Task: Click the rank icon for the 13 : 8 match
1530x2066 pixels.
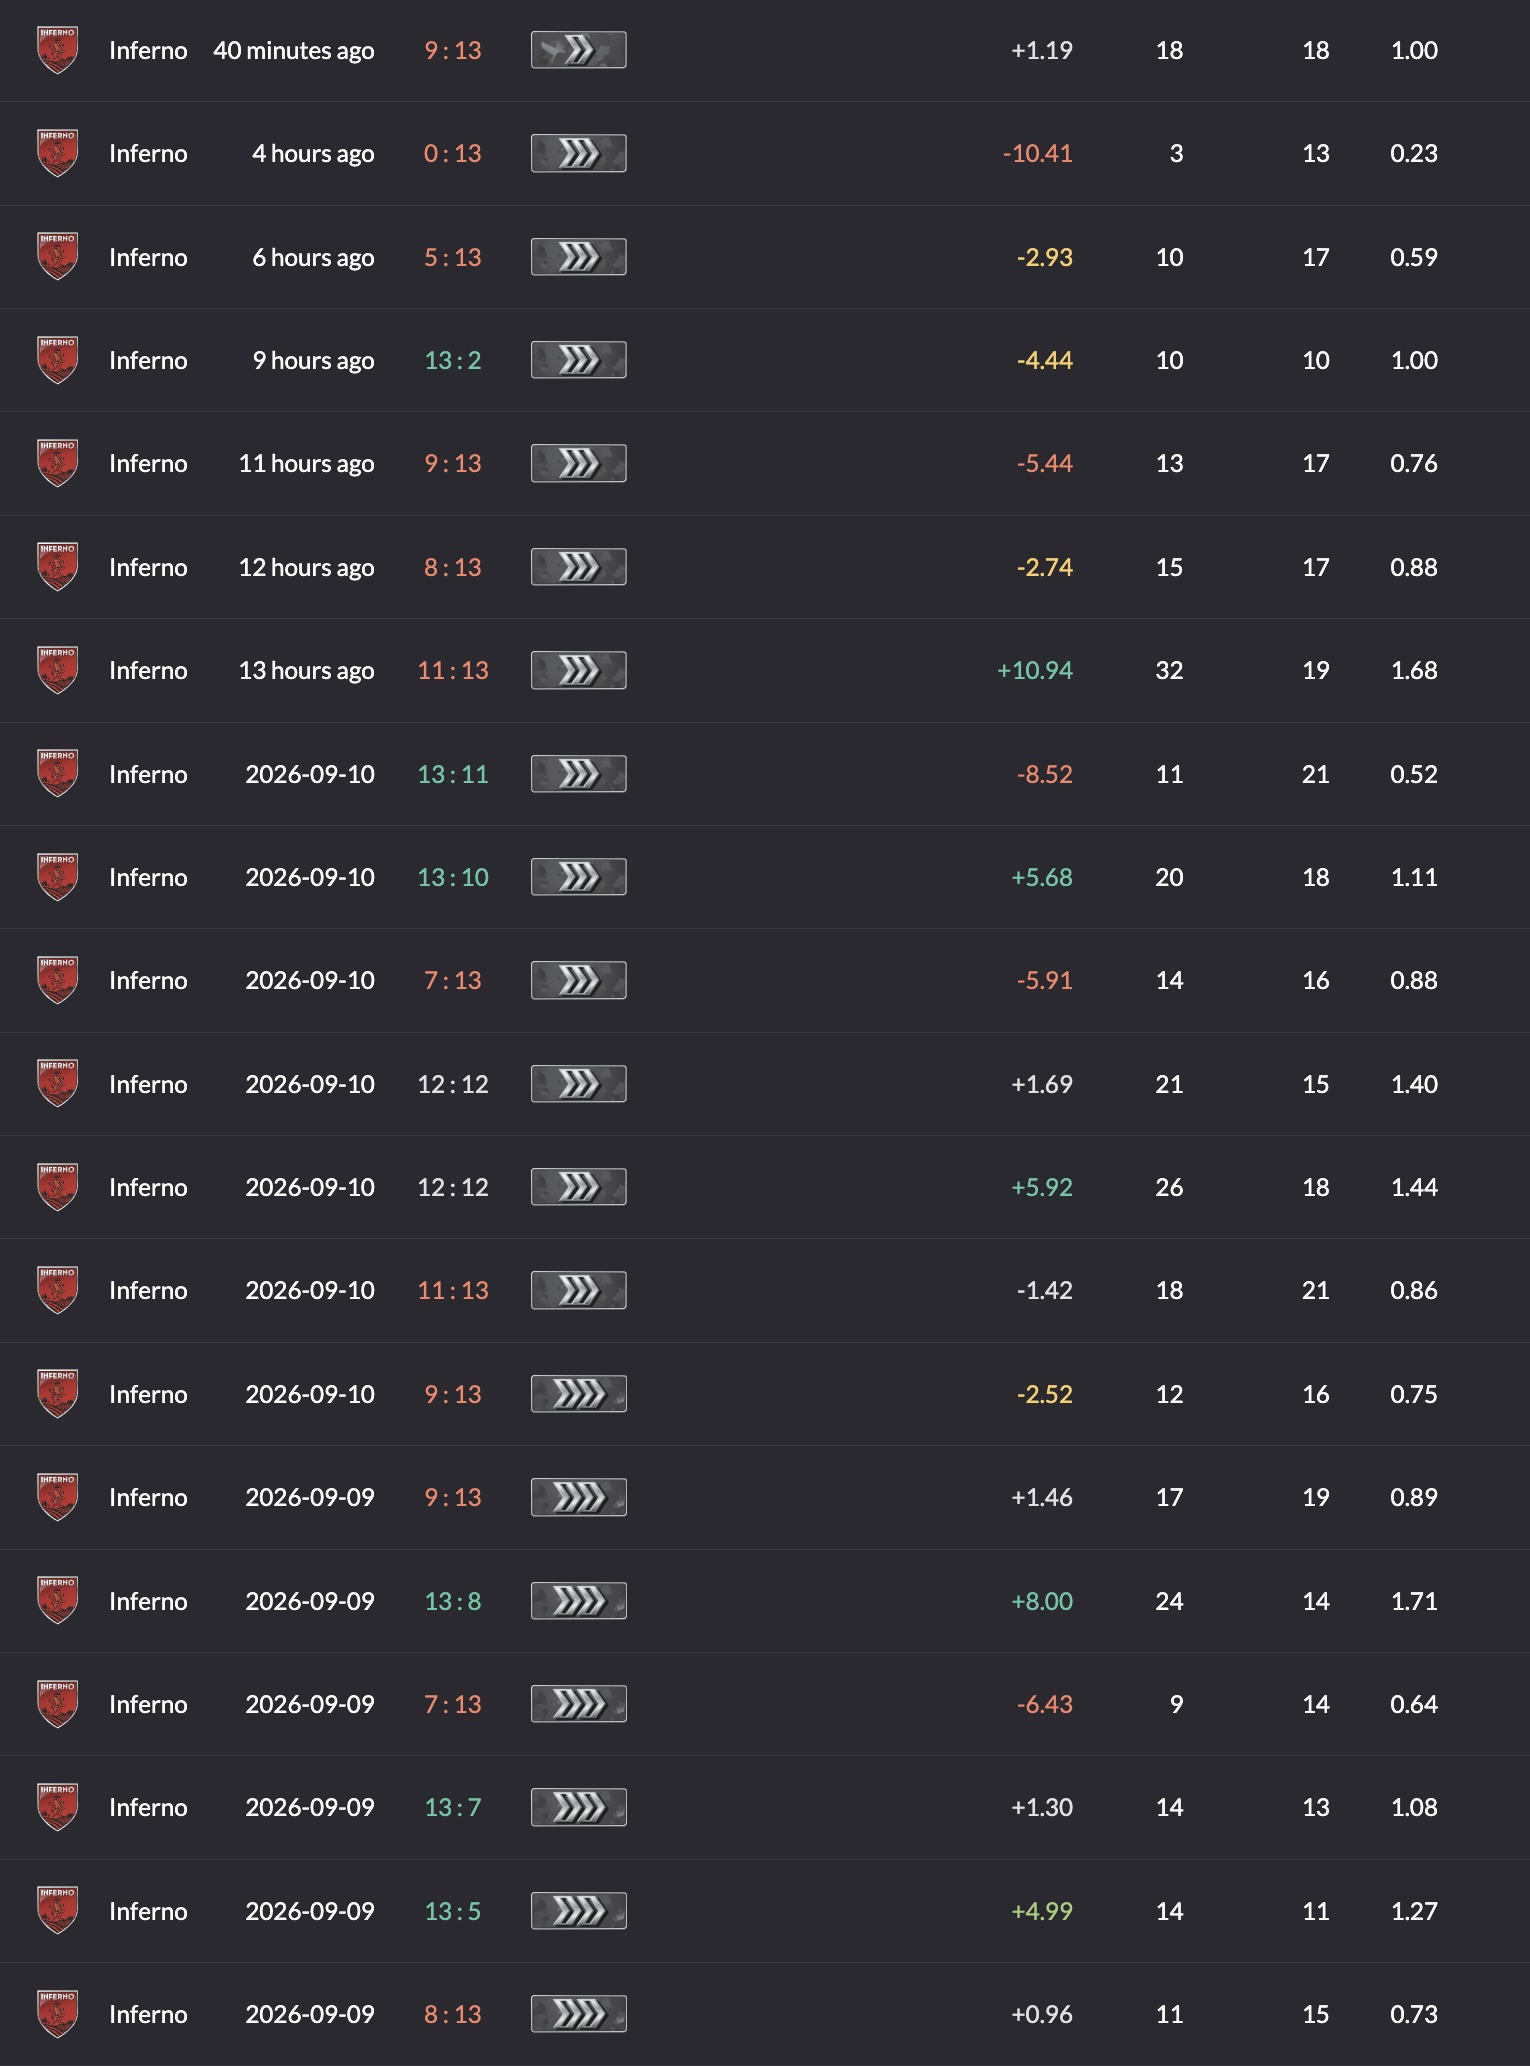Action: click(578, 1601)
